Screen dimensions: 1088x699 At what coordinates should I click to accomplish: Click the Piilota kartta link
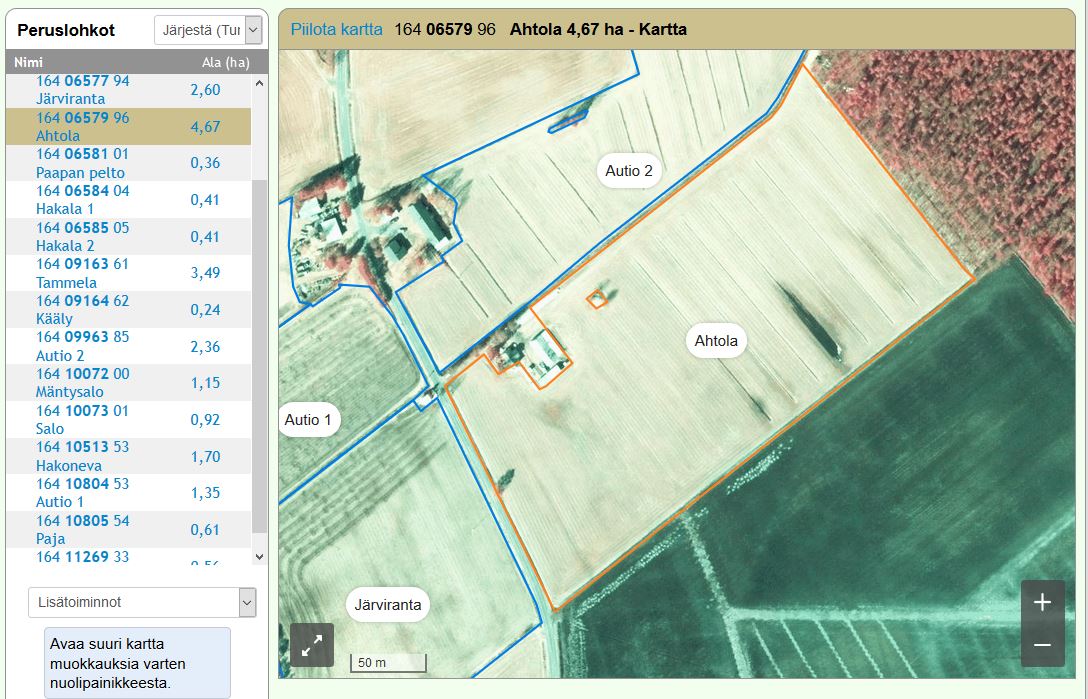point(336,29)
